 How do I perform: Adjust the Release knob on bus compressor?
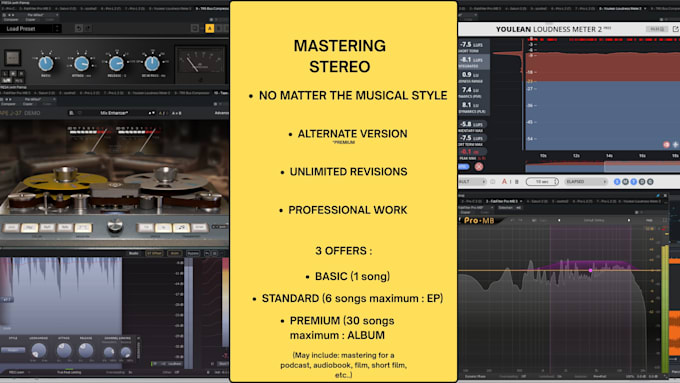click(116, 64)
